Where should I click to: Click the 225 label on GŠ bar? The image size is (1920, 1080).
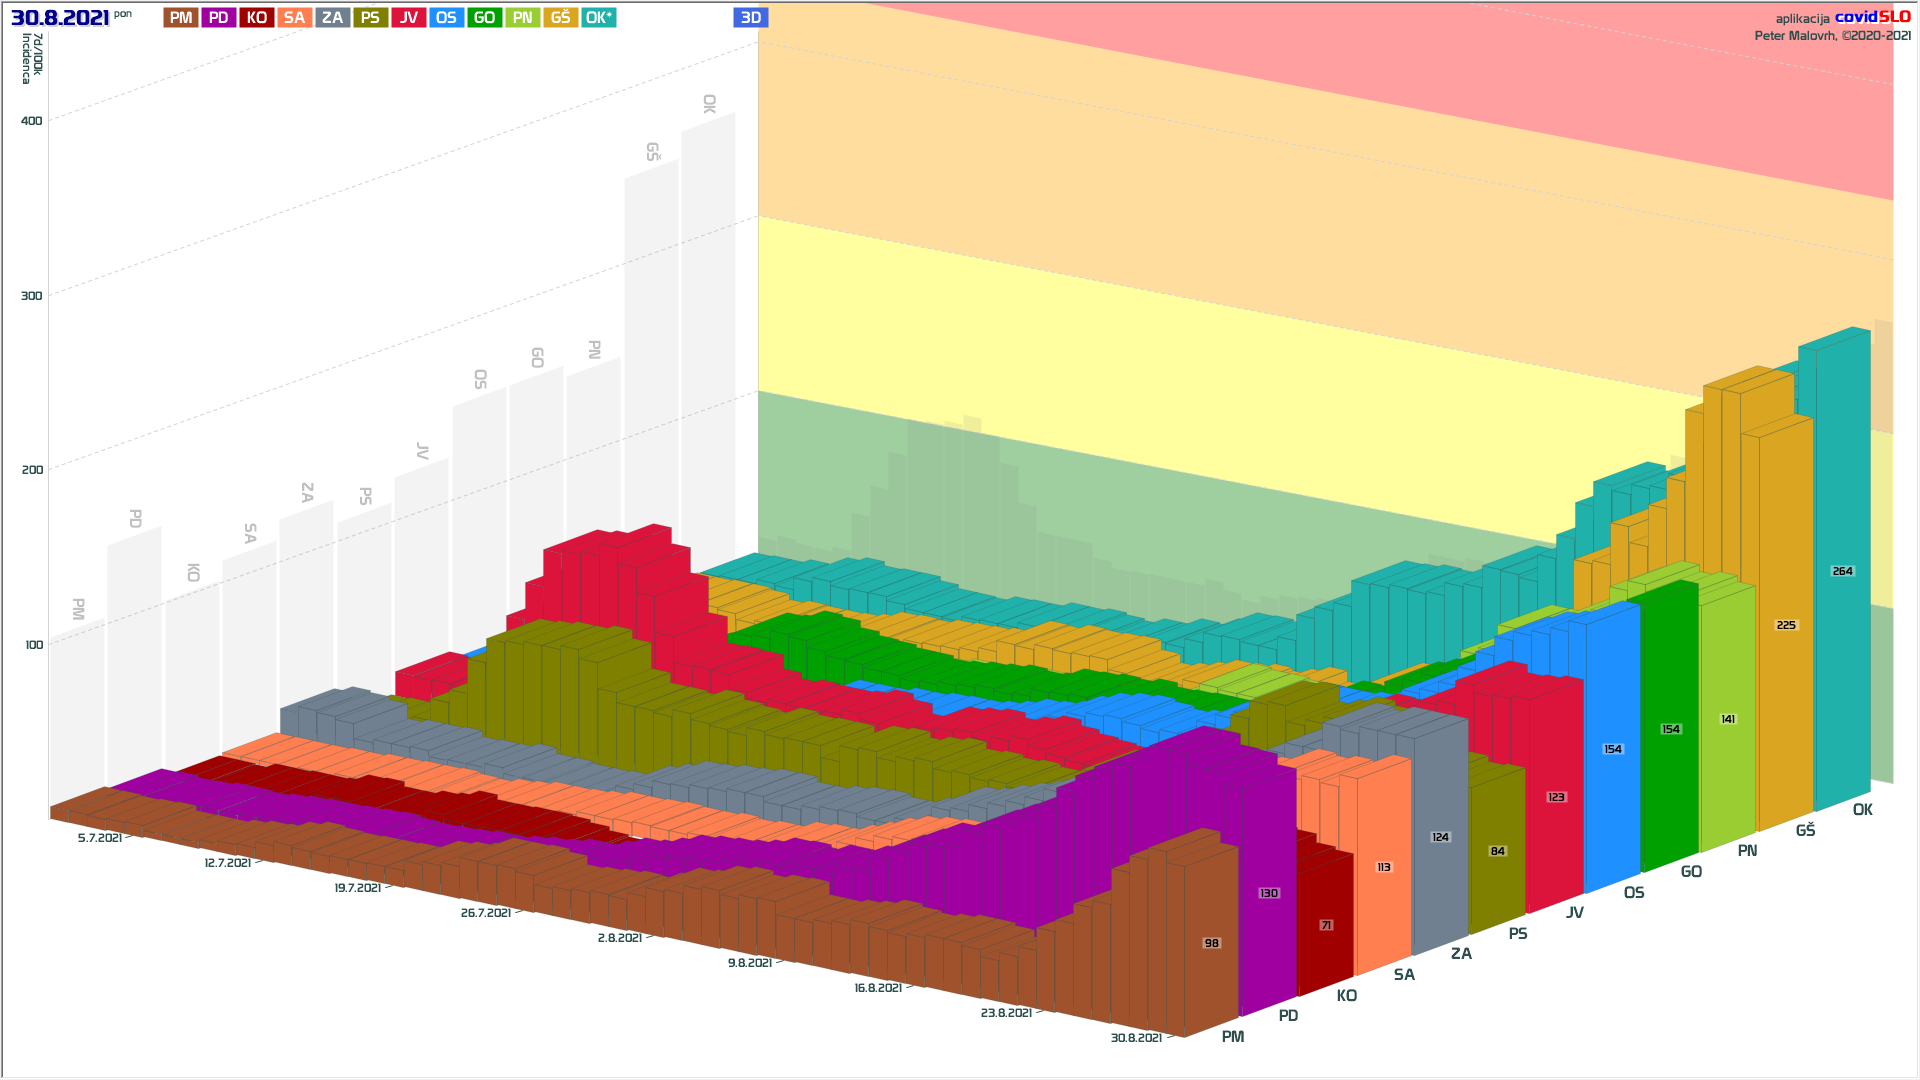point(1786,625)
